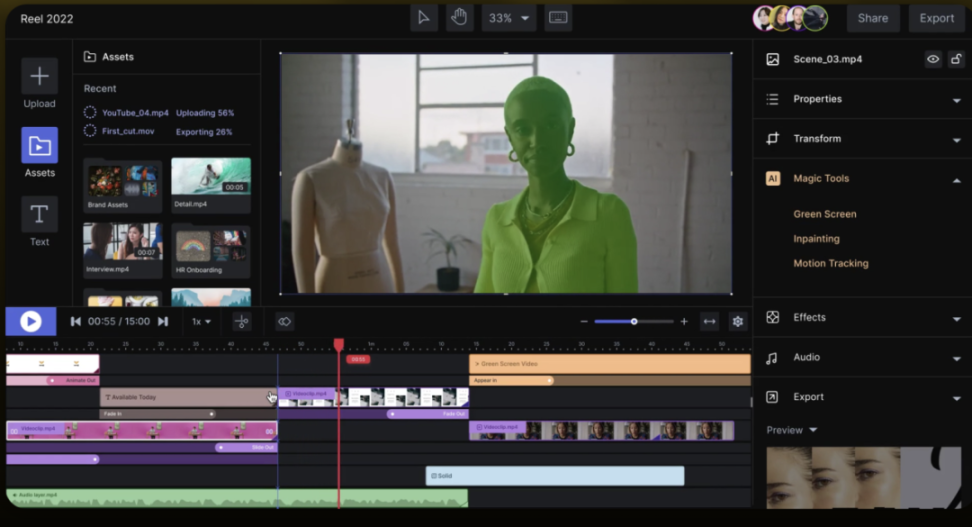Toggle visibility eye for Scene_03.mp4

(x=932, y=59)
